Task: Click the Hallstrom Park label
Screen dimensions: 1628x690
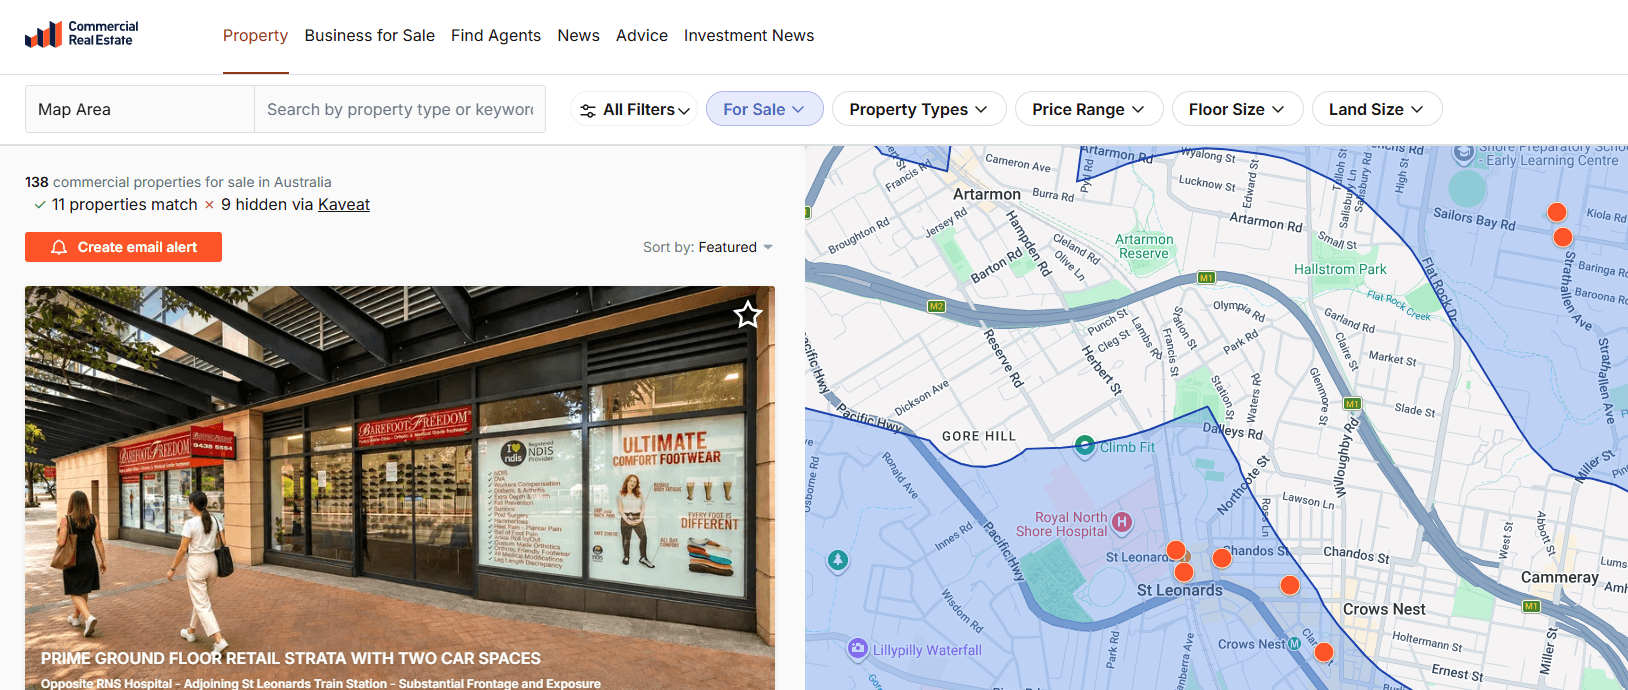Action: pos(1340,269)
